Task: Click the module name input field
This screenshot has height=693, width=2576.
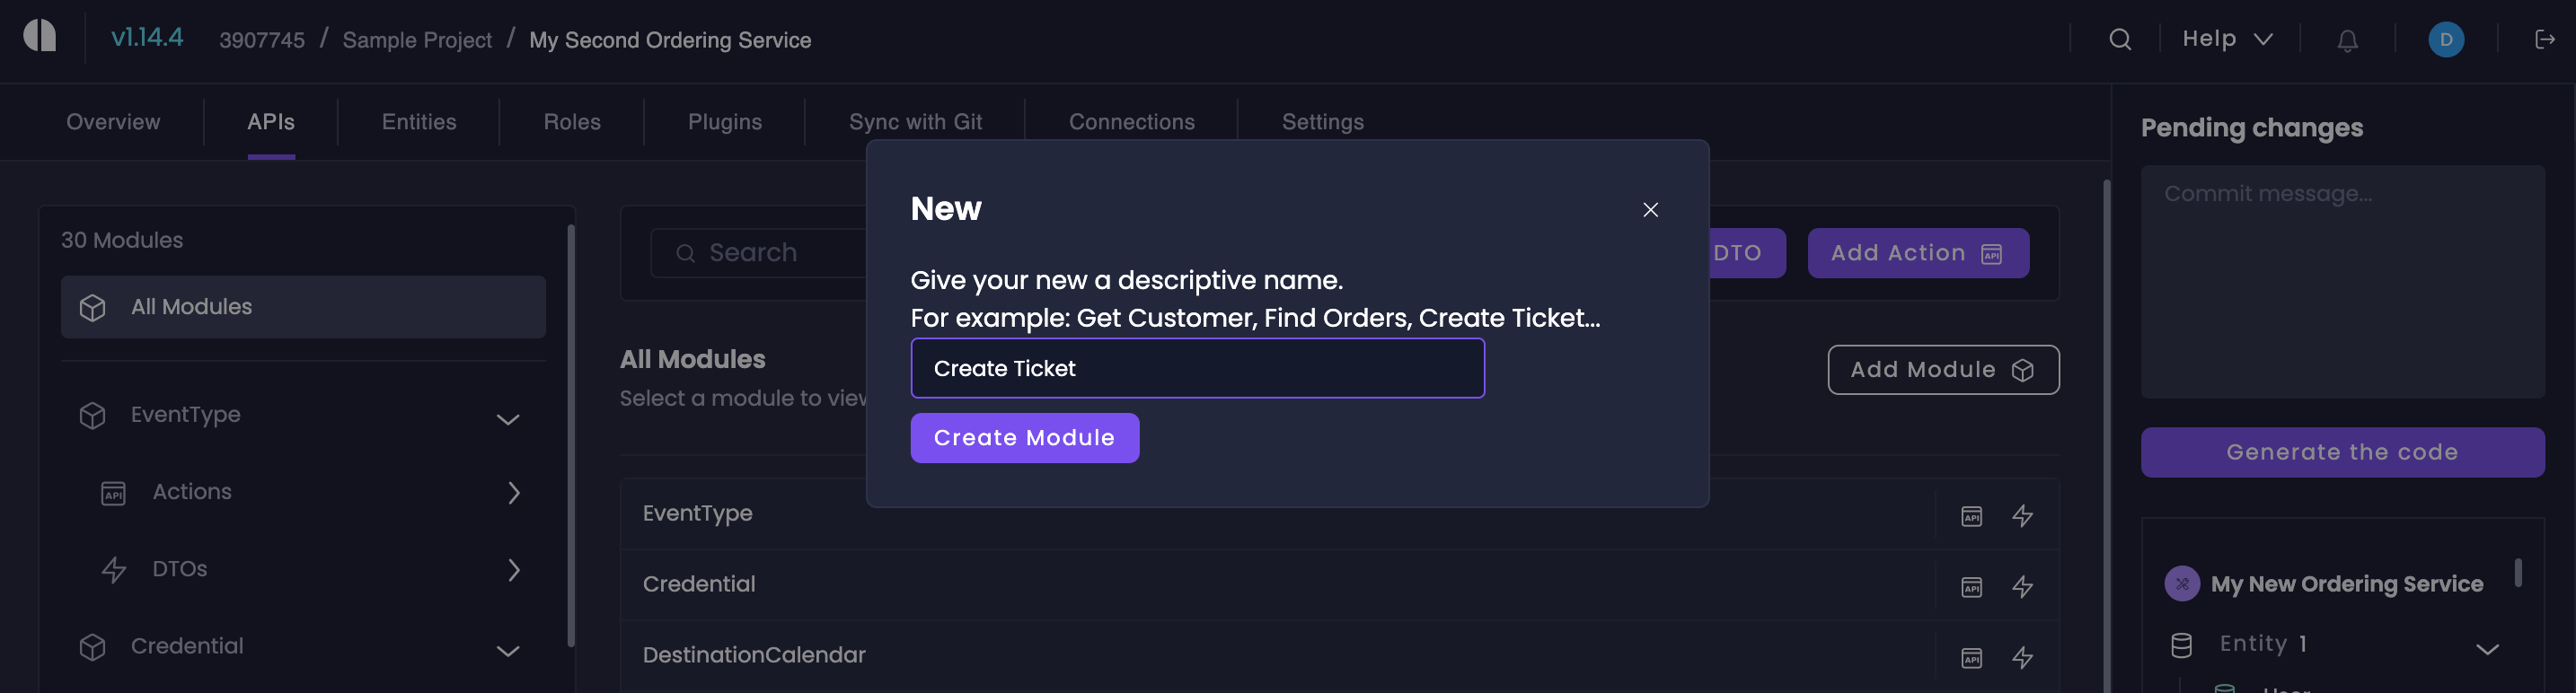Action: pyautogui.click(x=1197, y=368)
